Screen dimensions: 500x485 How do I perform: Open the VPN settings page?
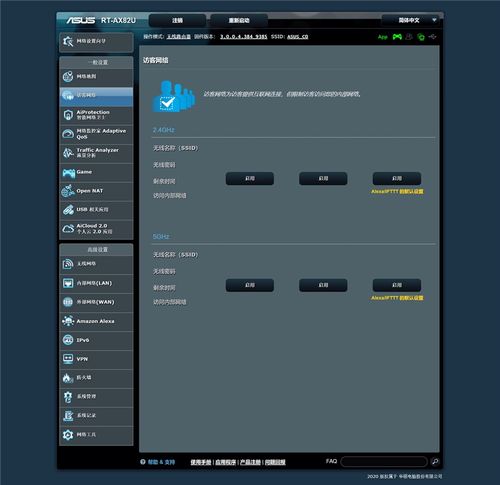(x=96, y=359)
